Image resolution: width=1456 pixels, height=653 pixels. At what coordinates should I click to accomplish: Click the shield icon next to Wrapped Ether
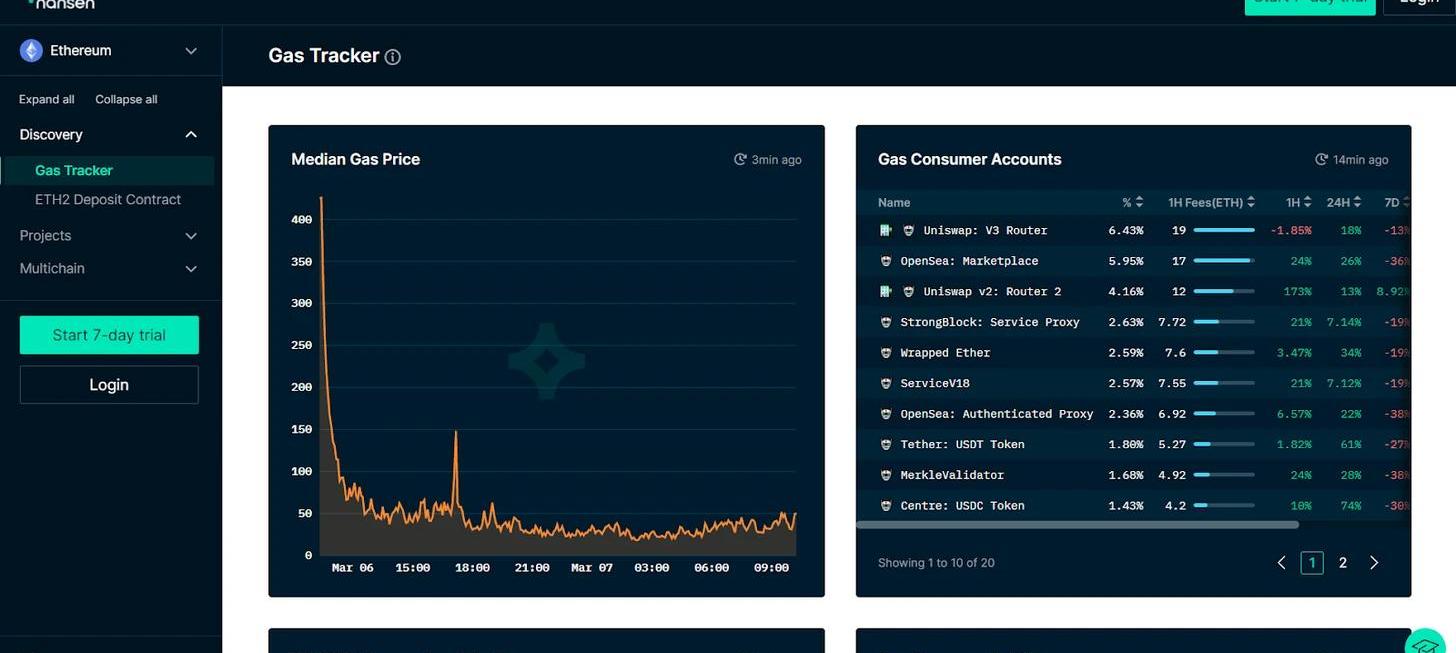[x=886, y=353]
